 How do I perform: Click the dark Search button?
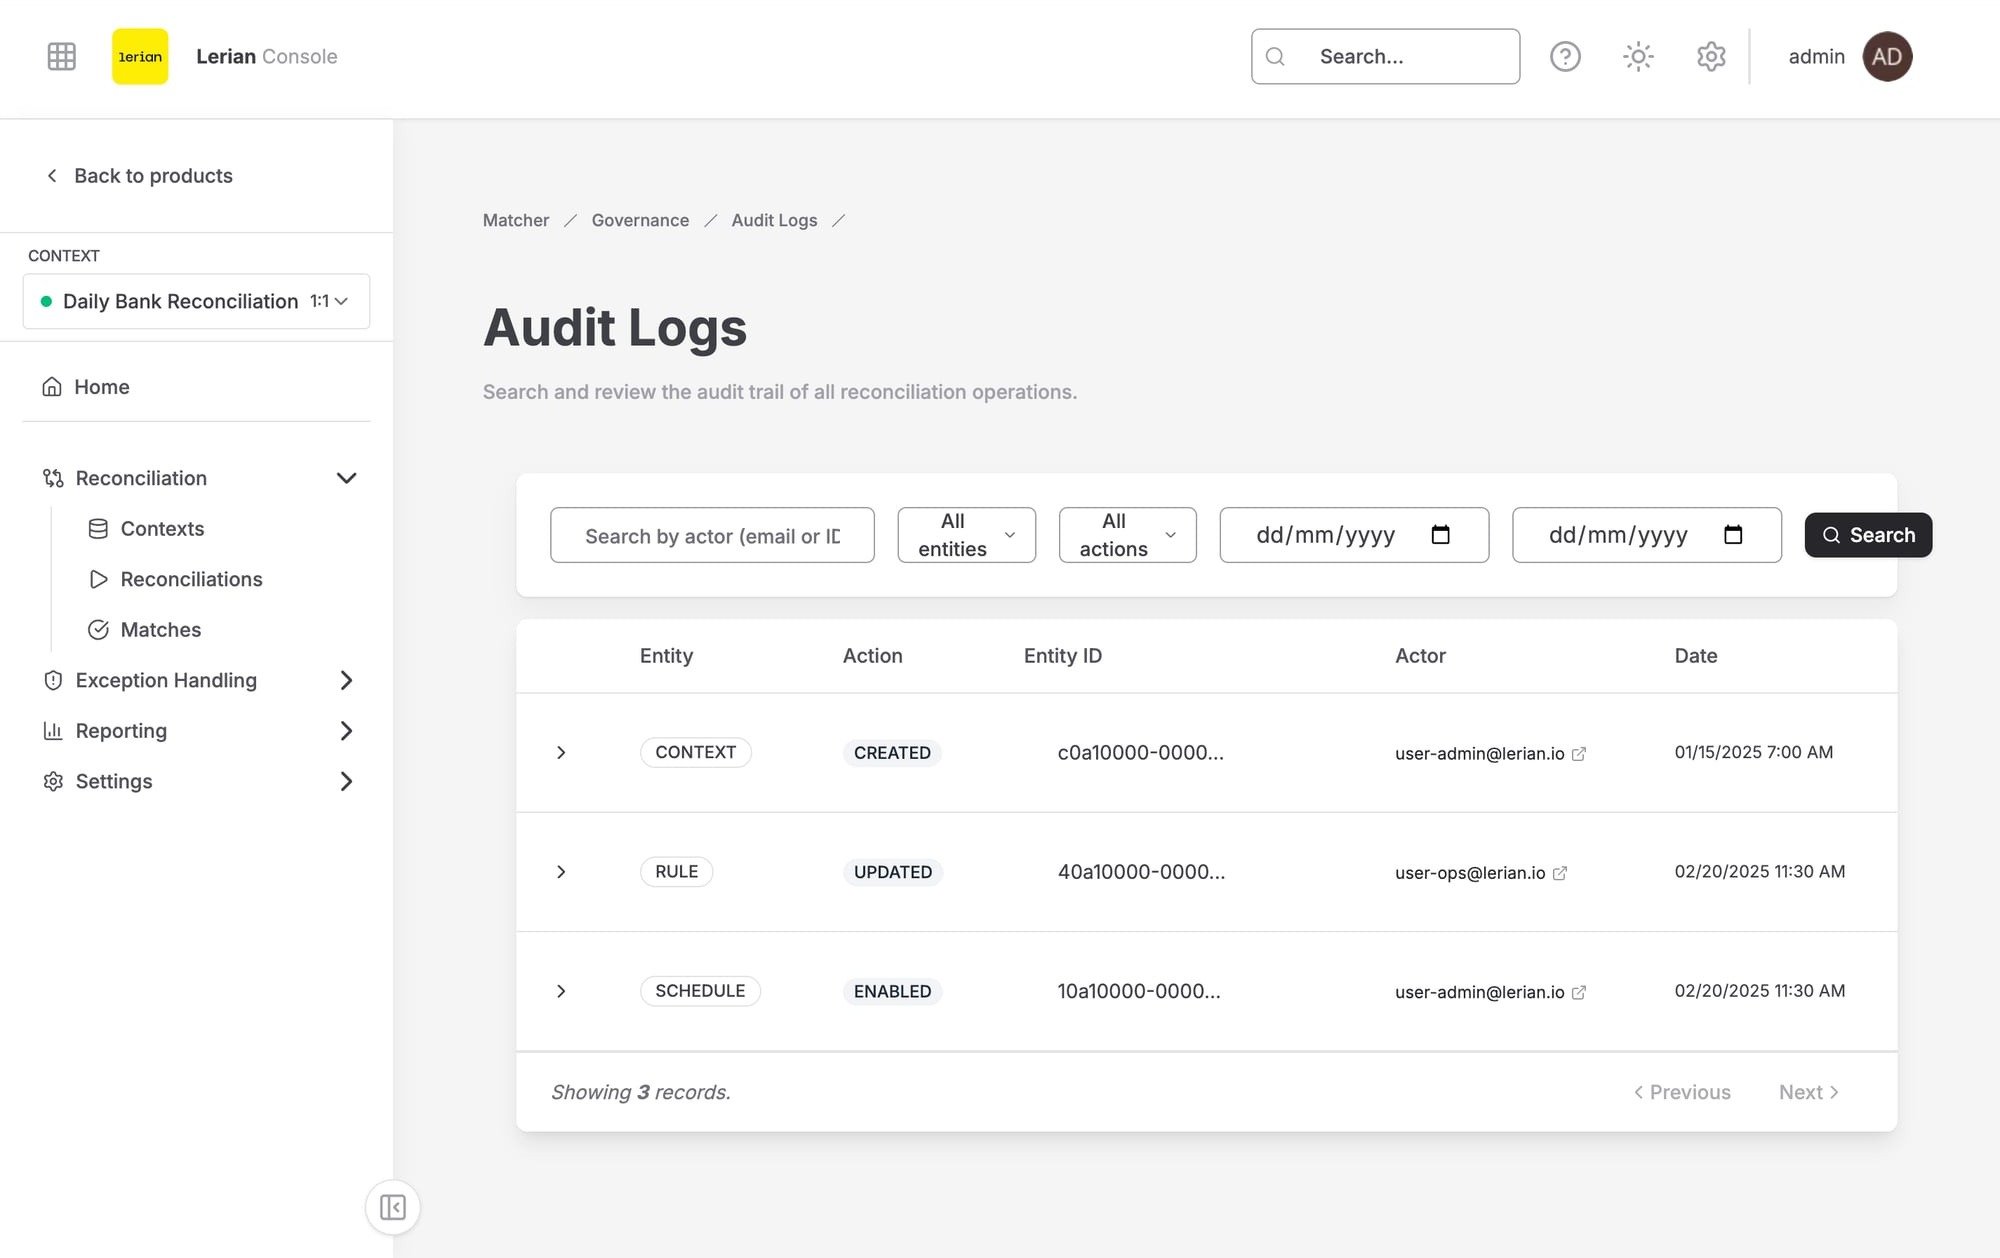(1868, 535)
